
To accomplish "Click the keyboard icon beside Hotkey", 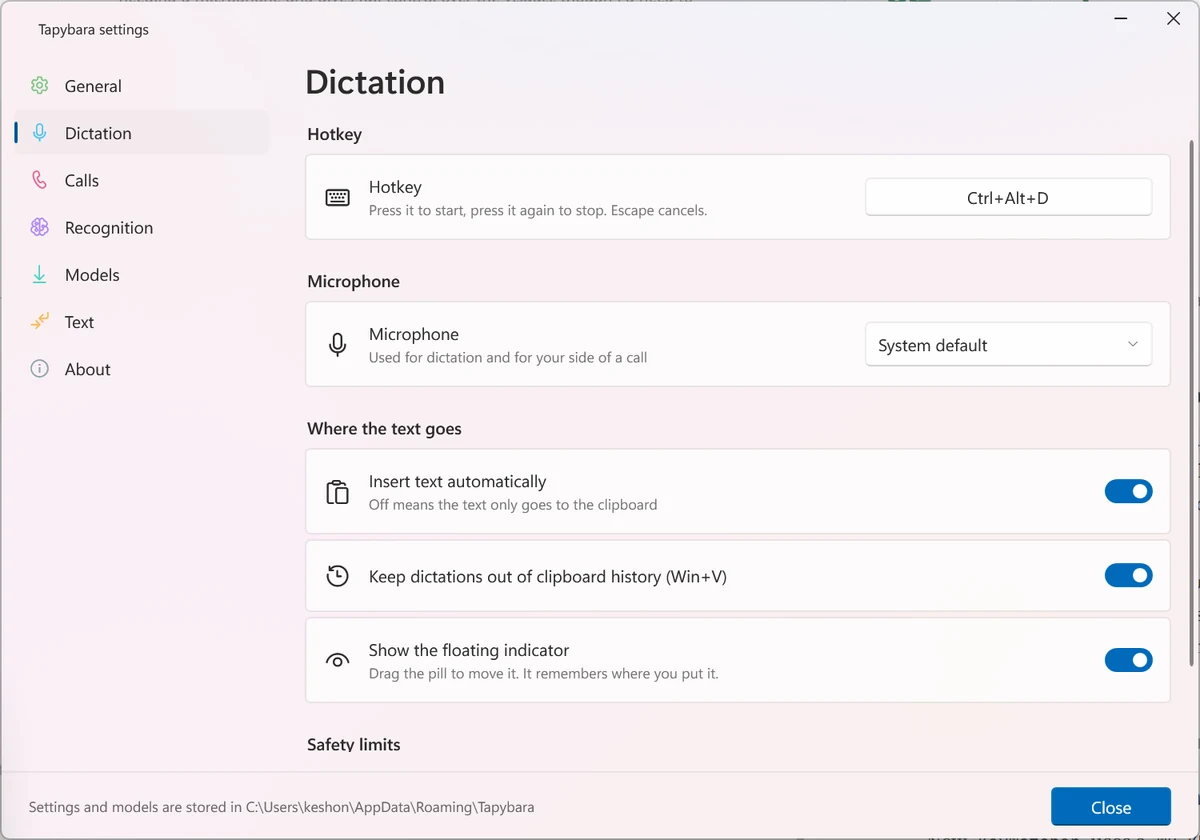I will (338, 197).
